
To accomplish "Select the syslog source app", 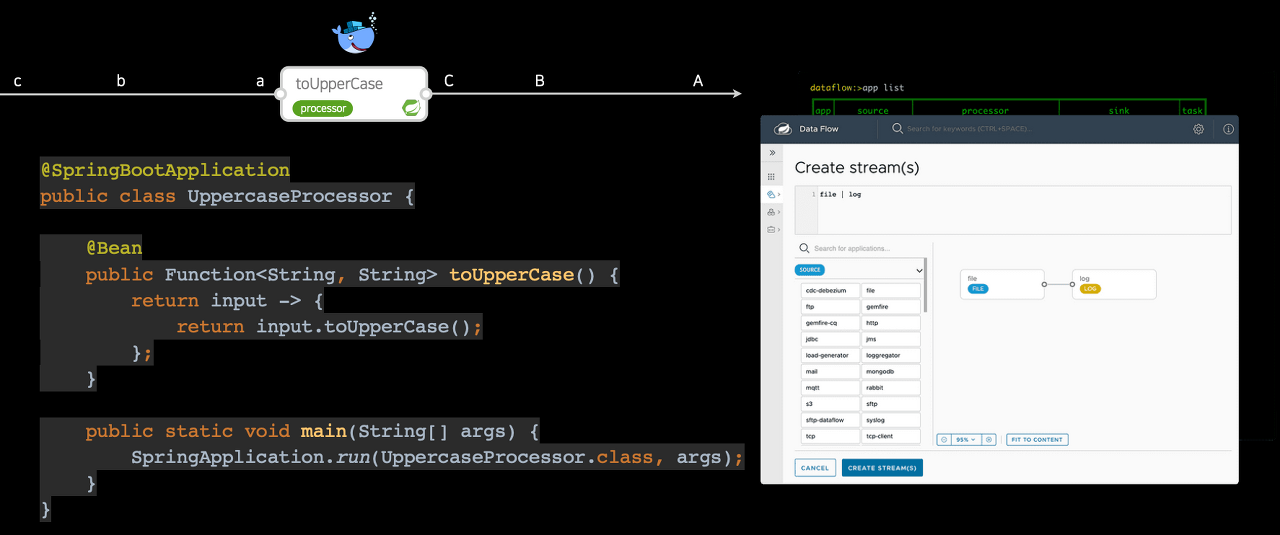I will (x=891, y=420).
